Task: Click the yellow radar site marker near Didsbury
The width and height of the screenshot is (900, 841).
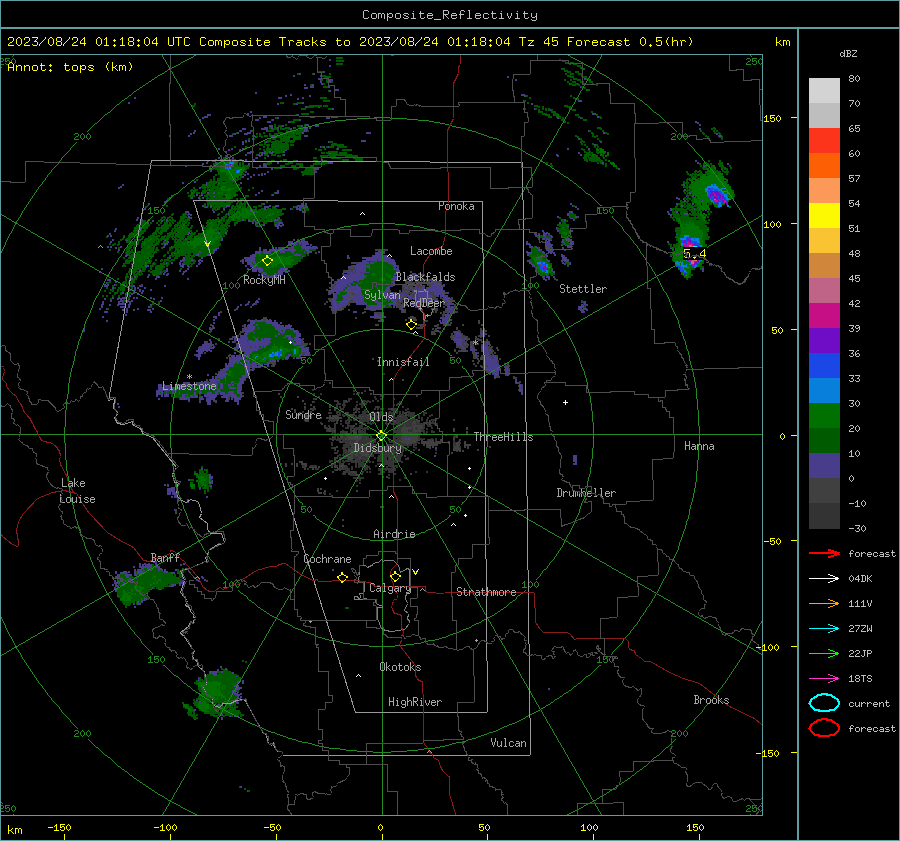Action: coord(381,436)
